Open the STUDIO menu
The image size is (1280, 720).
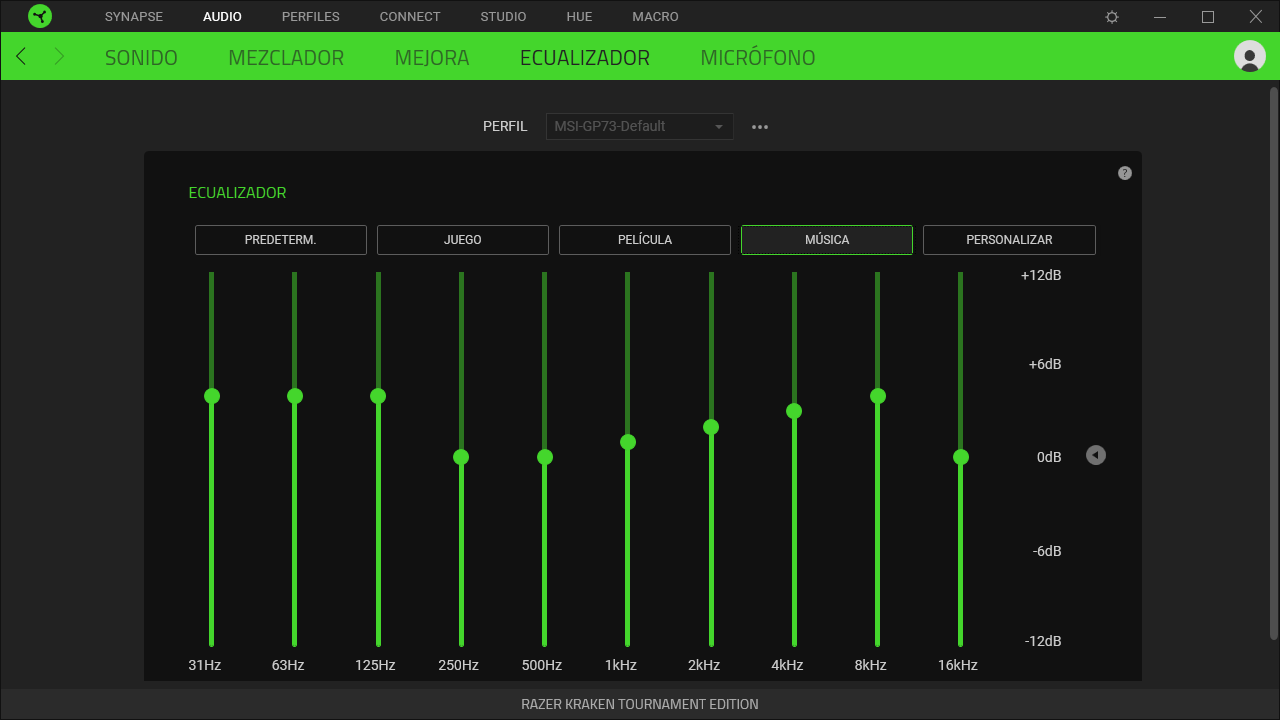503,17
